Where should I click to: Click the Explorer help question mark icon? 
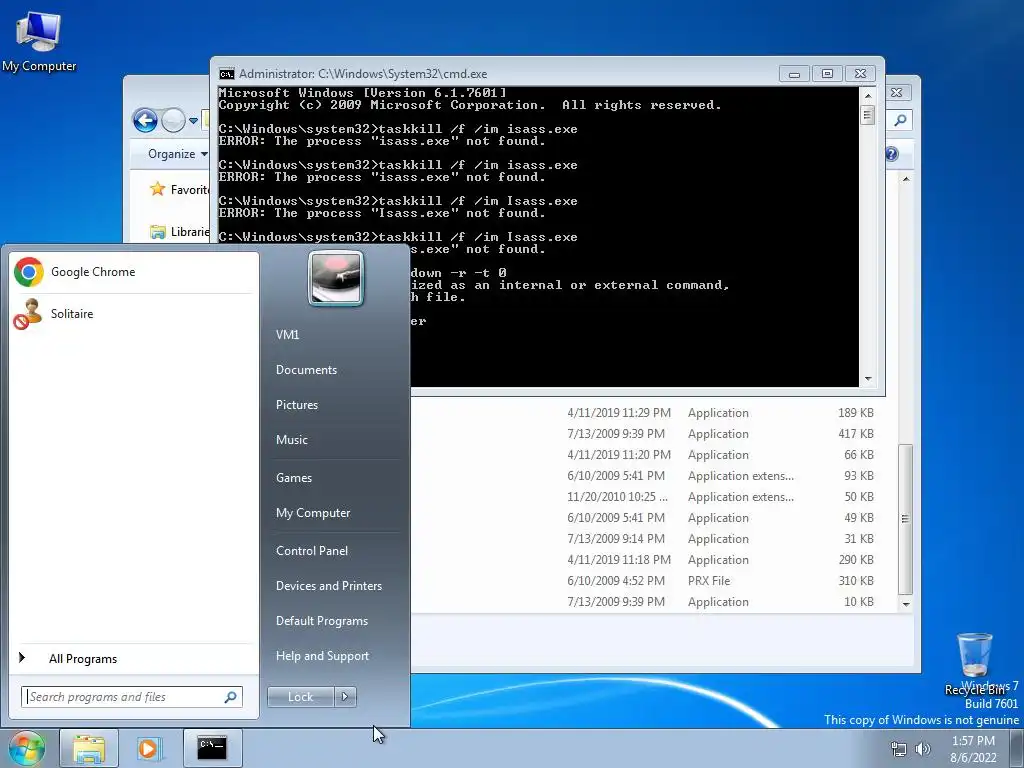[892, 154]
